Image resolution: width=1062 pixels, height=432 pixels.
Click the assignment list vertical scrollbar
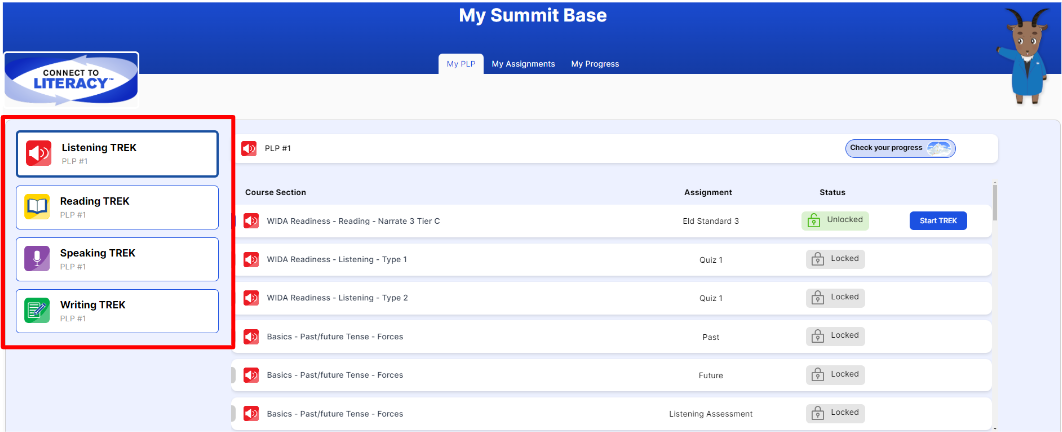(994, 202)
